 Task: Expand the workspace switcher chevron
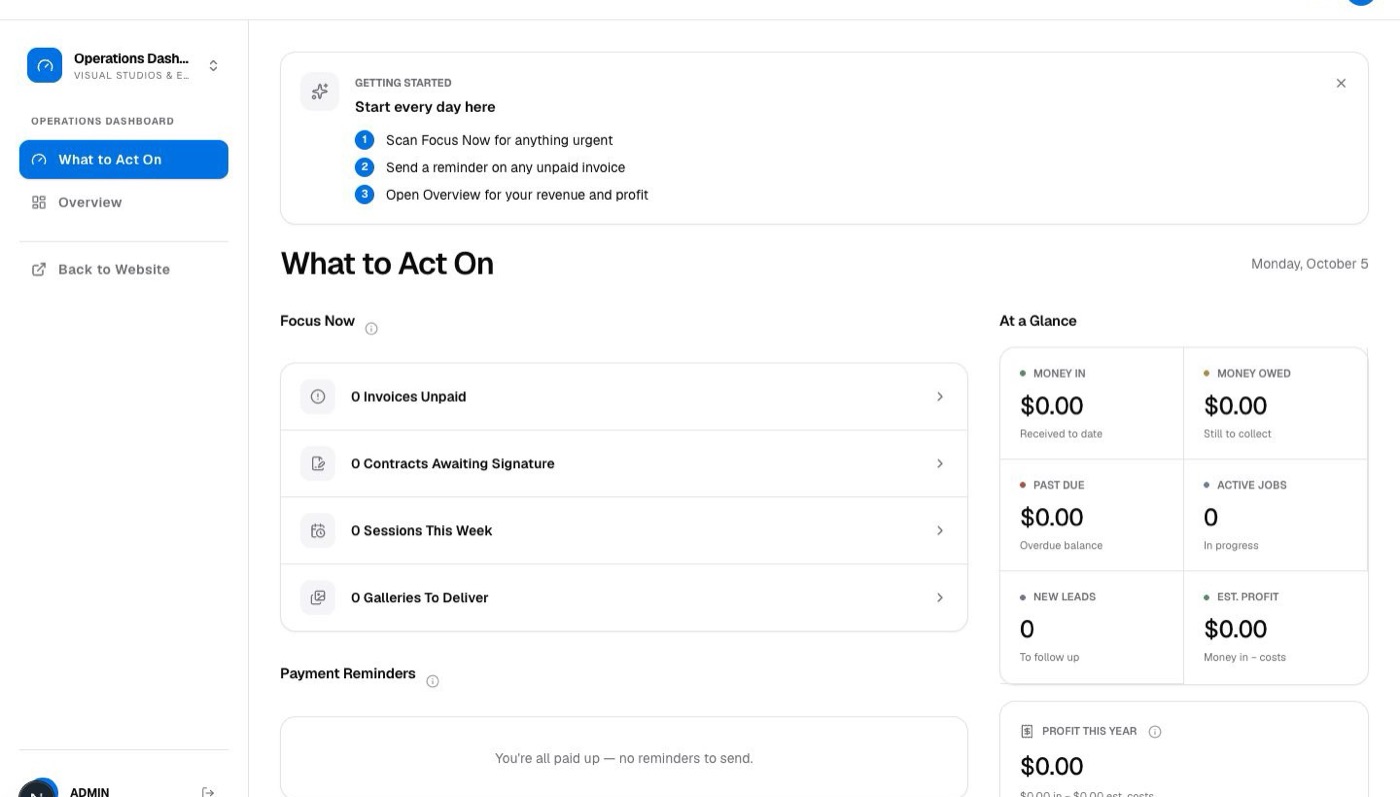click(213, 66)
